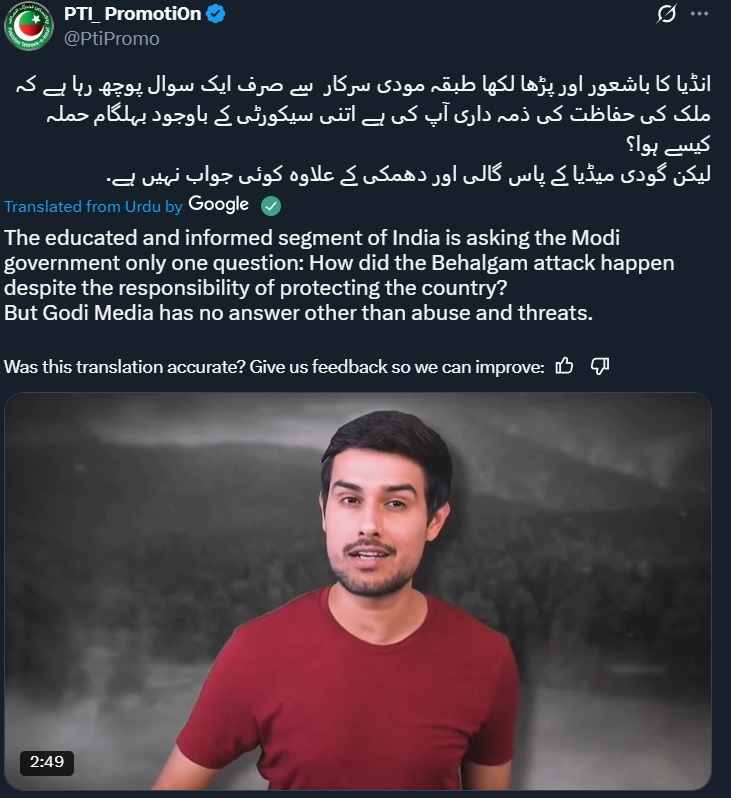
Task: Click the thumbs up translation feedback icon
Action: point(564,366)
